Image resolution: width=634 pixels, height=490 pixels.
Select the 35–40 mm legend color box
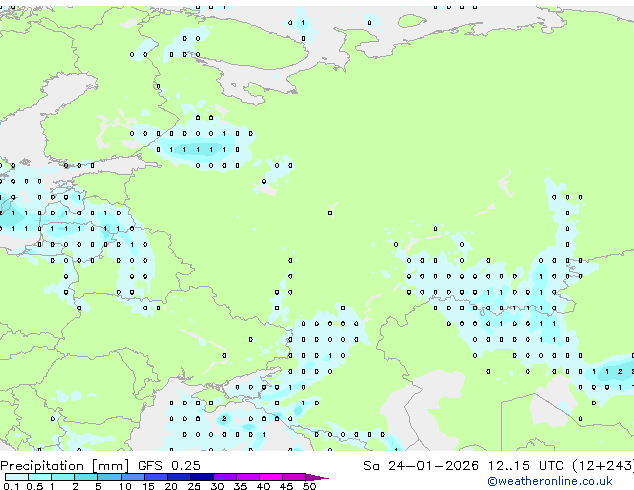(247, 477)
